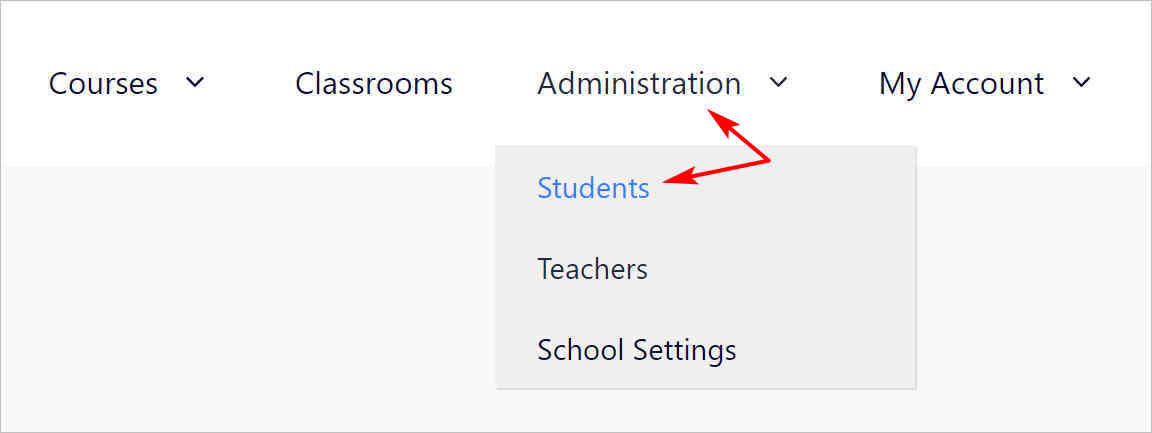Expand the Courses dropdown menu
The width and height of the screenshot is (1152, 433).
pos(195,82)
